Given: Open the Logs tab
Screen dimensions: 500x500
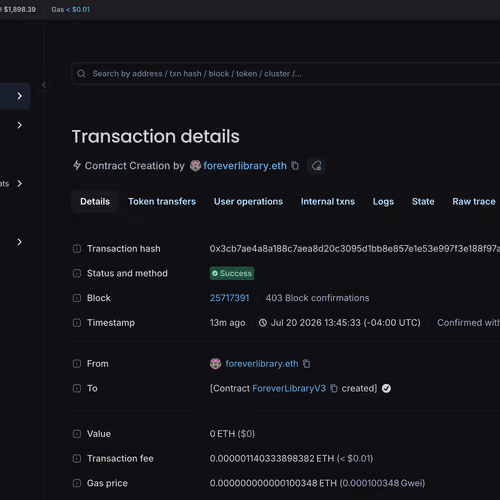Looking at the screenshot, I should (383, 202).
